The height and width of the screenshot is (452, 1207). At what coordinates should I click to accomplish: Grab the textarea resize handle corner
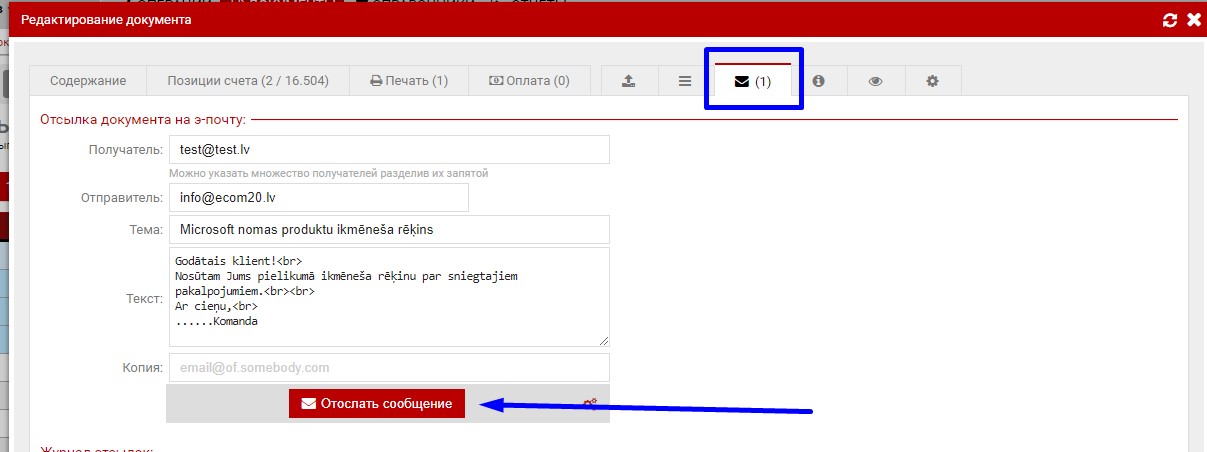click(x=603, y=340)
